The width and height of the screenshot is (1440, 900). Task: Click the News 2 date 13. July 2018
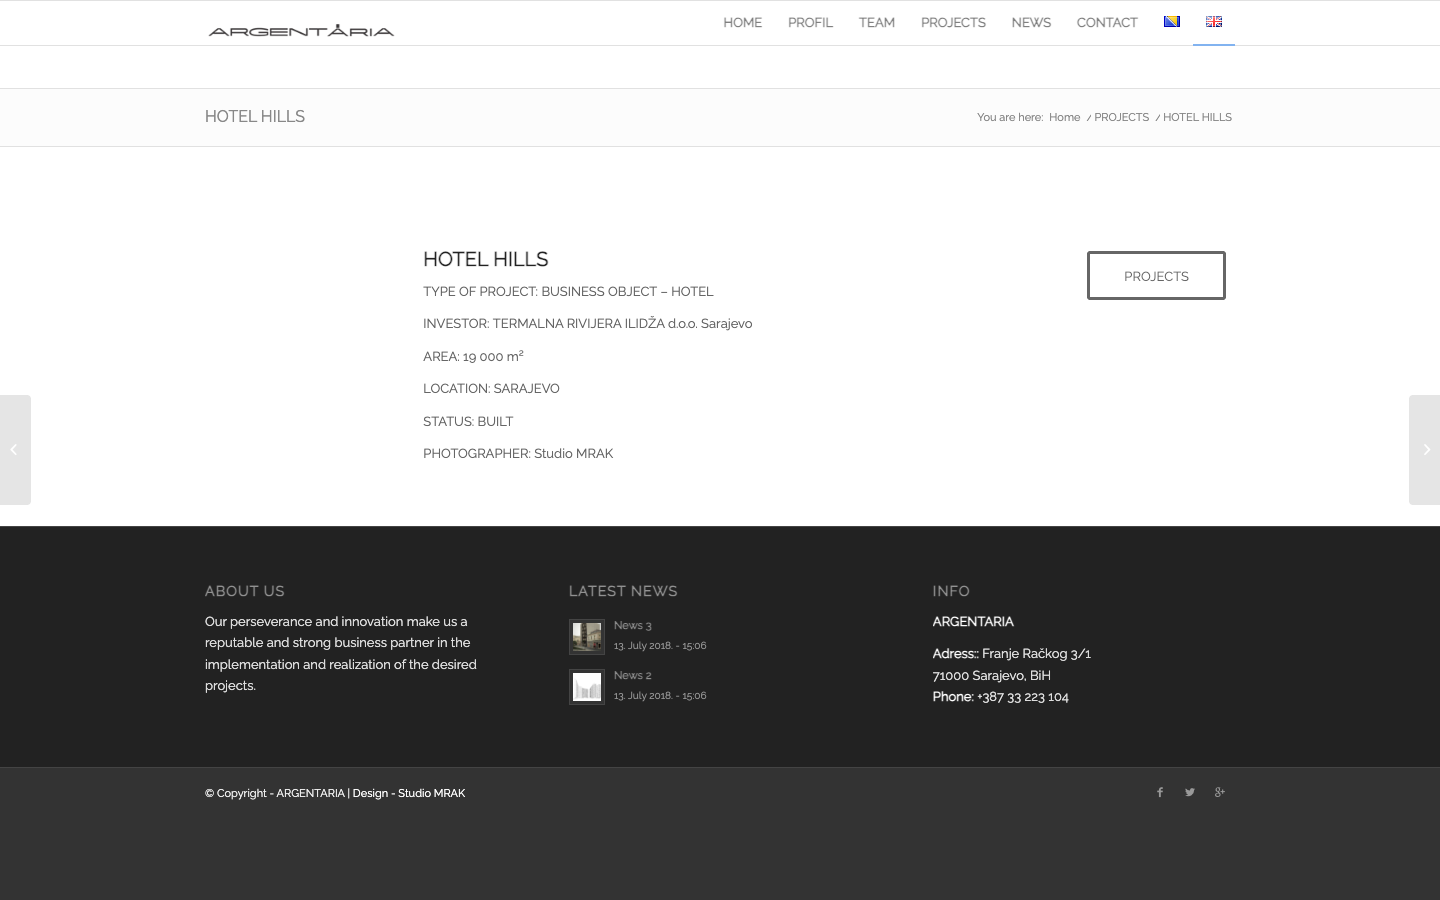(x=660, y=696)
